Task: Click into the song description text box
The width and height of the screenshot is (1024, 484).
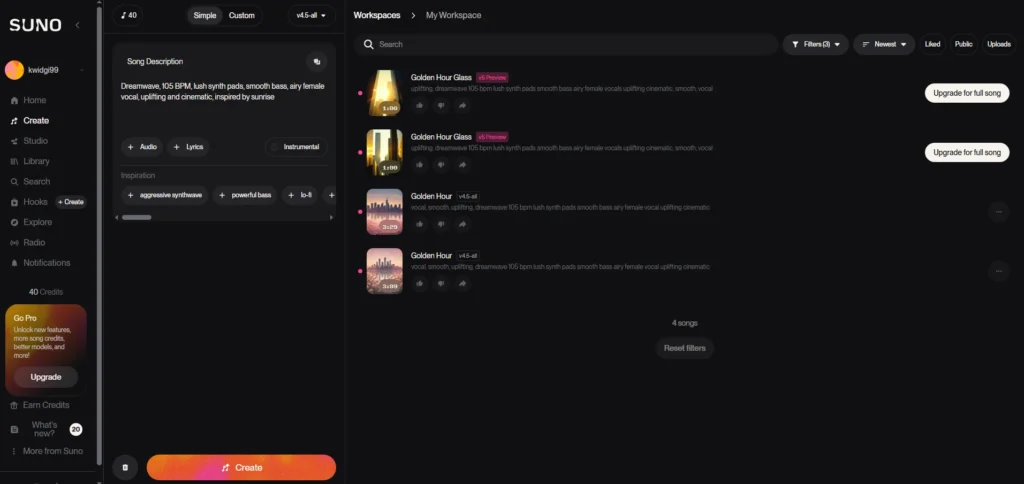Action: [224, 101]
